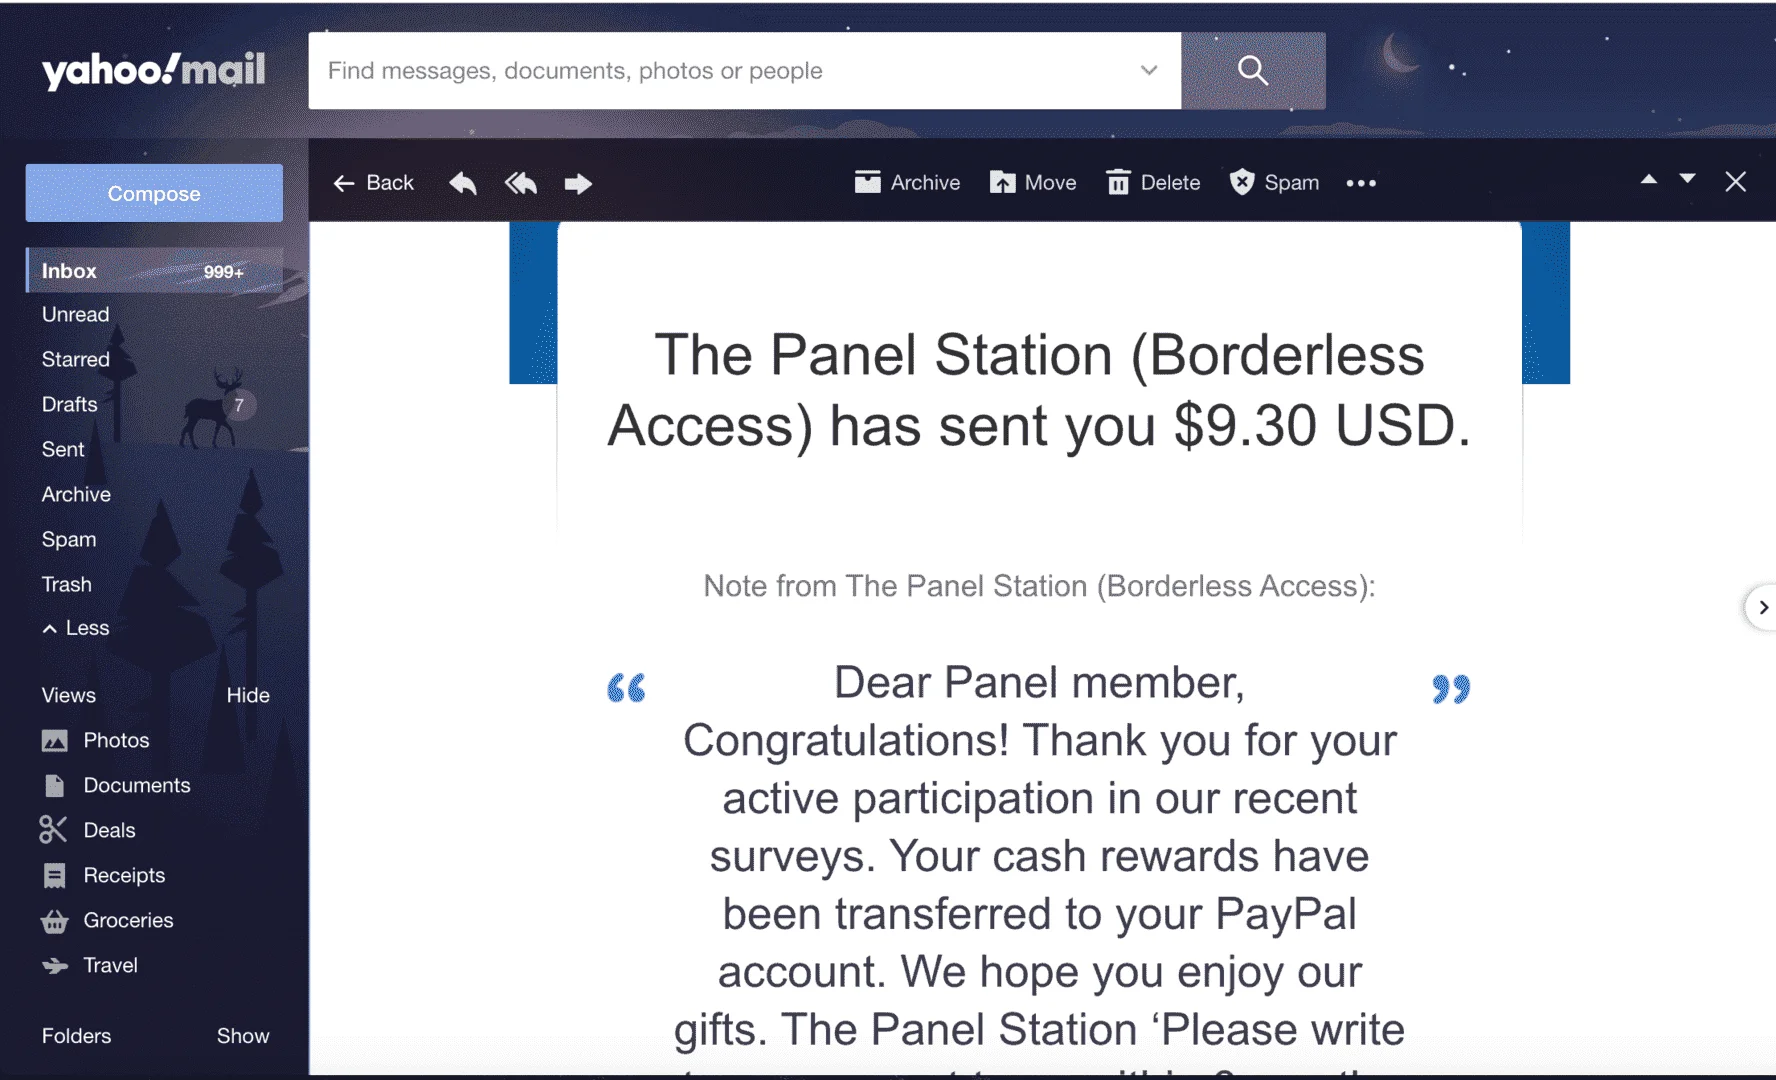1776x1080 pixels.
Task: Show the Folders section
Action: (243, 1037)
